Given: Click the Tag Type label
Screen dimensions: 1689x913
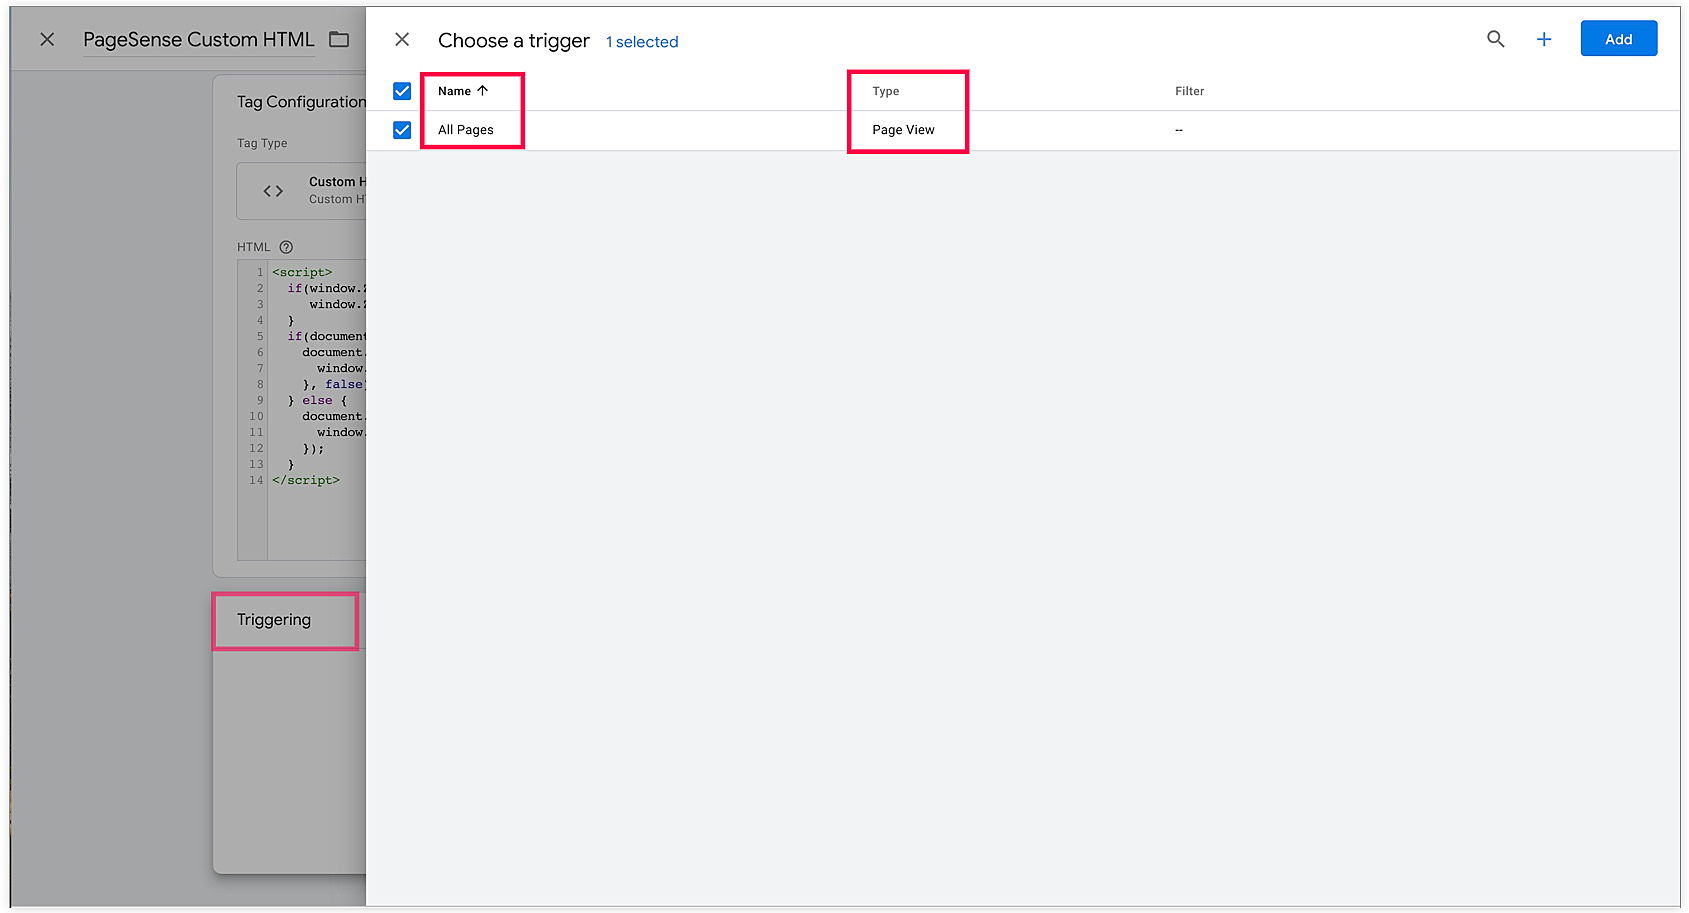Looking at the screenshot, I should [262, 143].
